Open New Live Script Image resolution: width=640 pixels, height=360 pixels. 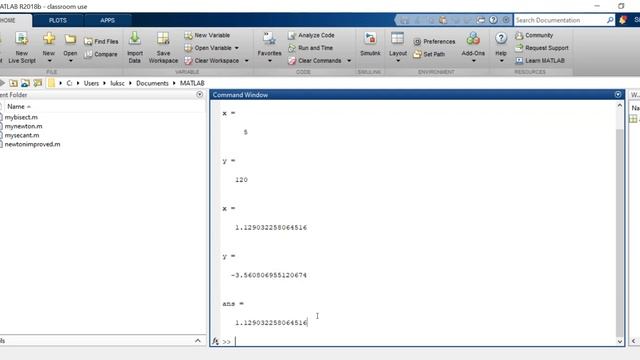[x=22, y=47]
